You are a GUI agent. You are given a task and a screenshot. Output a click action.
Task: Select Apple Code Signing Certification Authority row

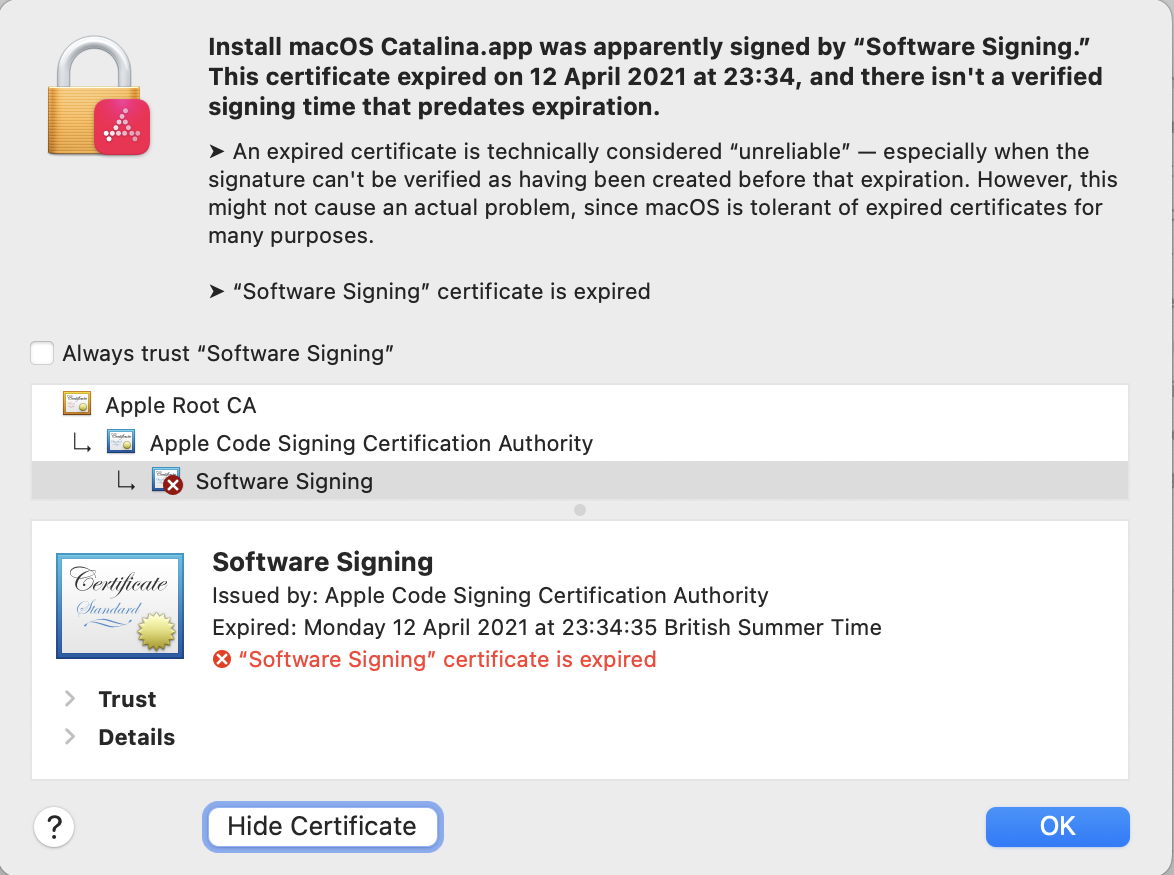click(371, 443)
